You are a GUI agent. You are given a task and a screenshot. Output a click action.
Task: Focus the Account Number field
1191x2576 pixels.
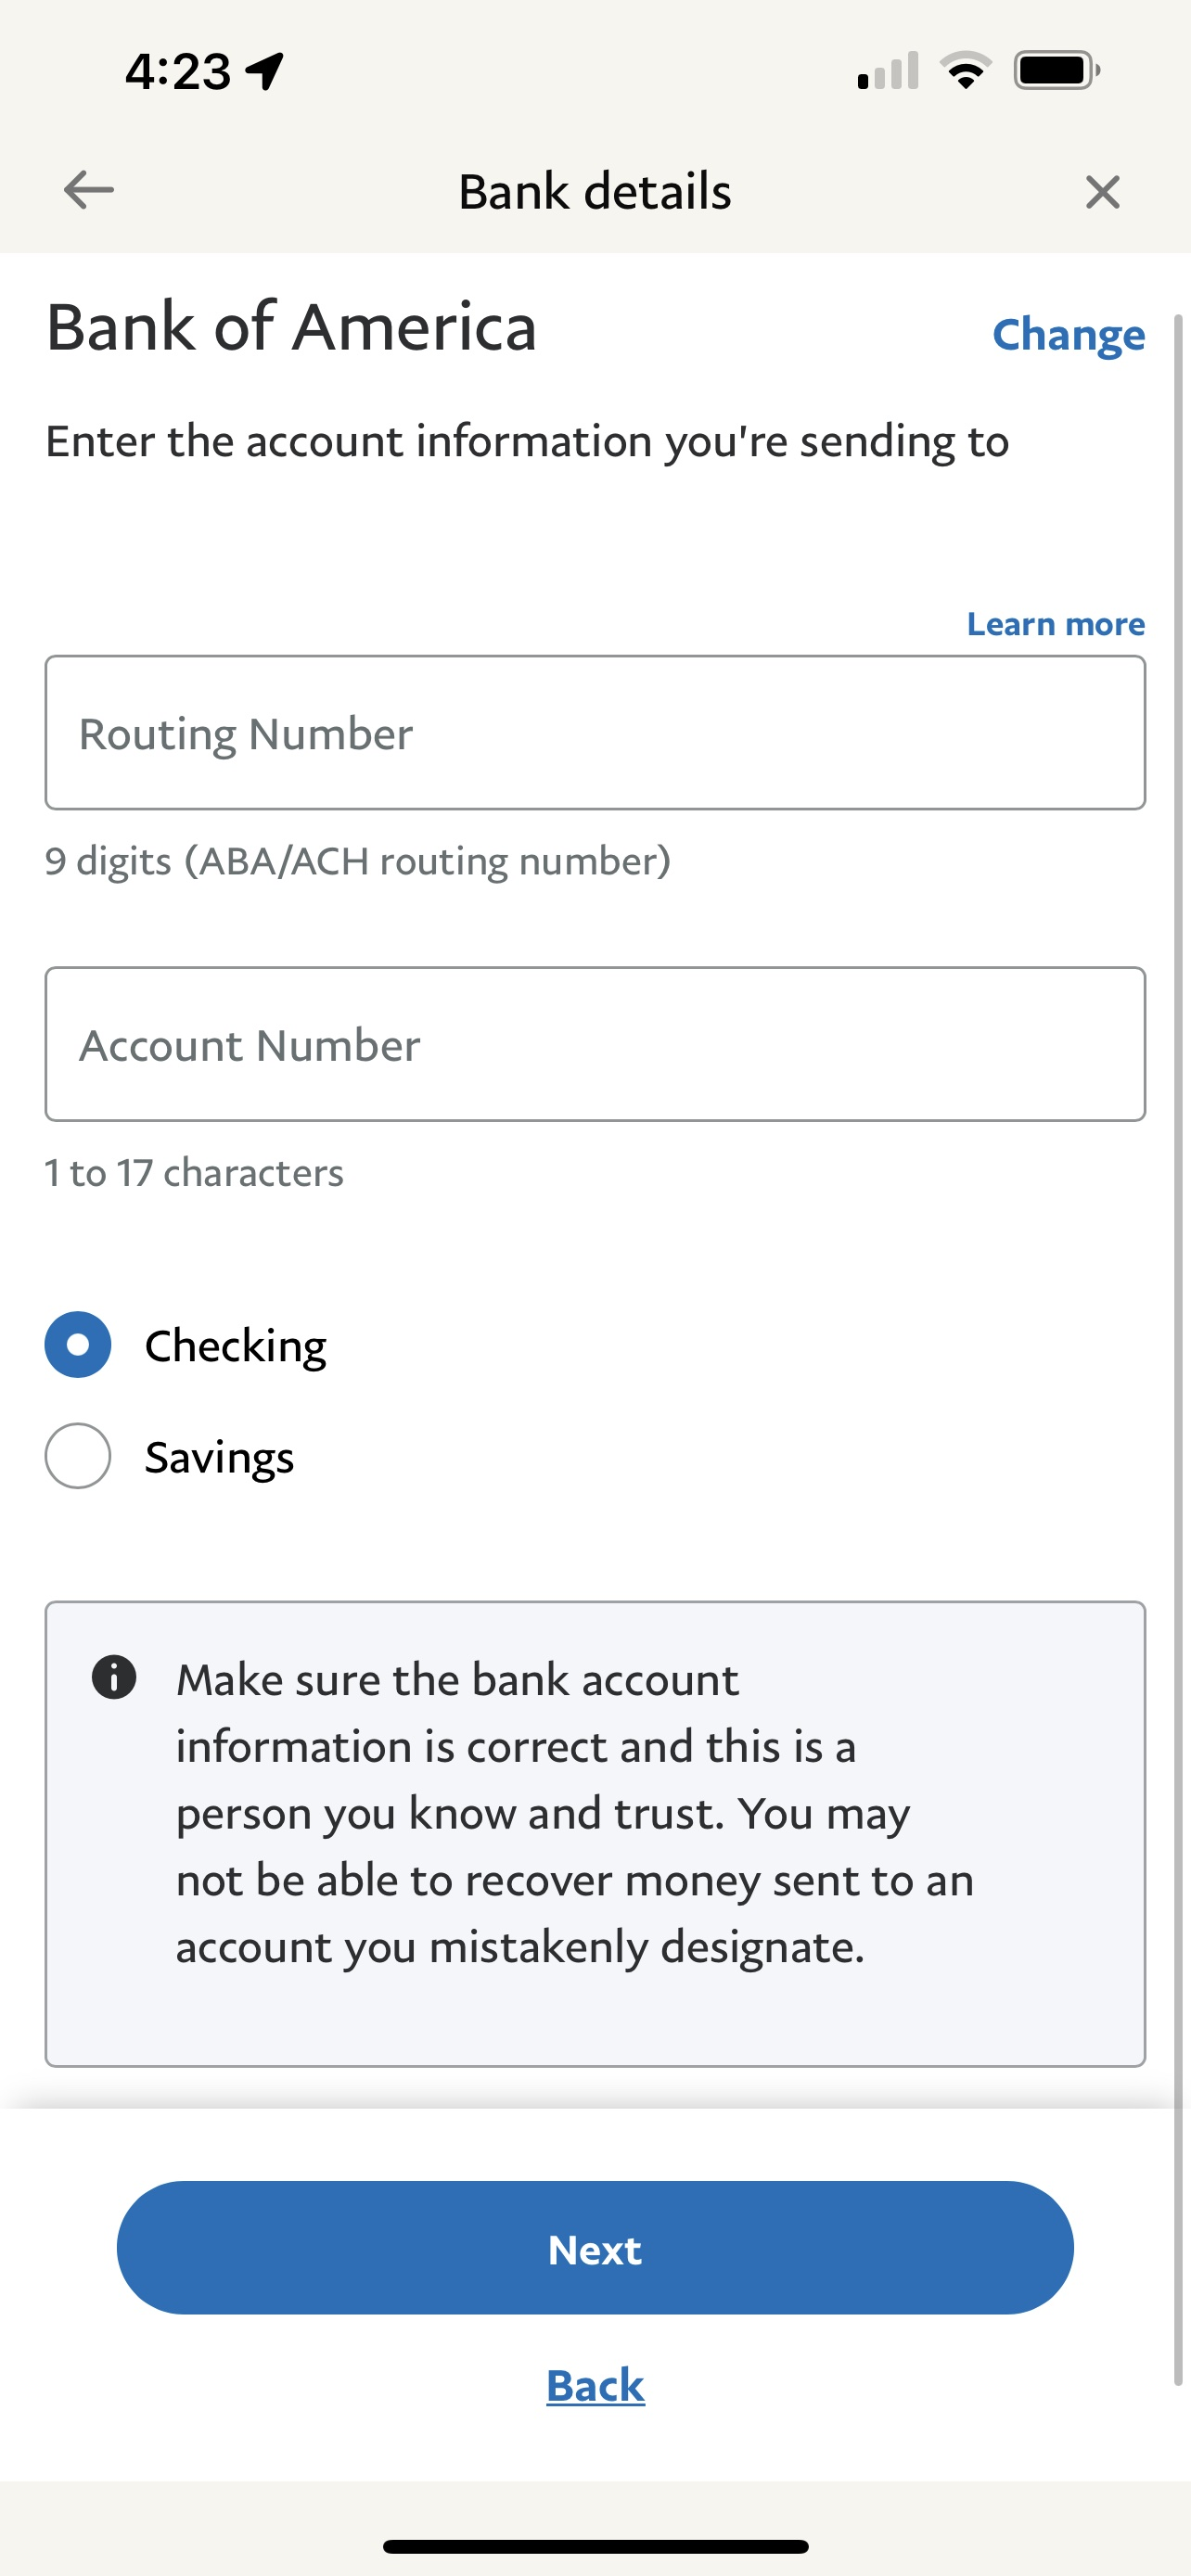pos(595,1044)
